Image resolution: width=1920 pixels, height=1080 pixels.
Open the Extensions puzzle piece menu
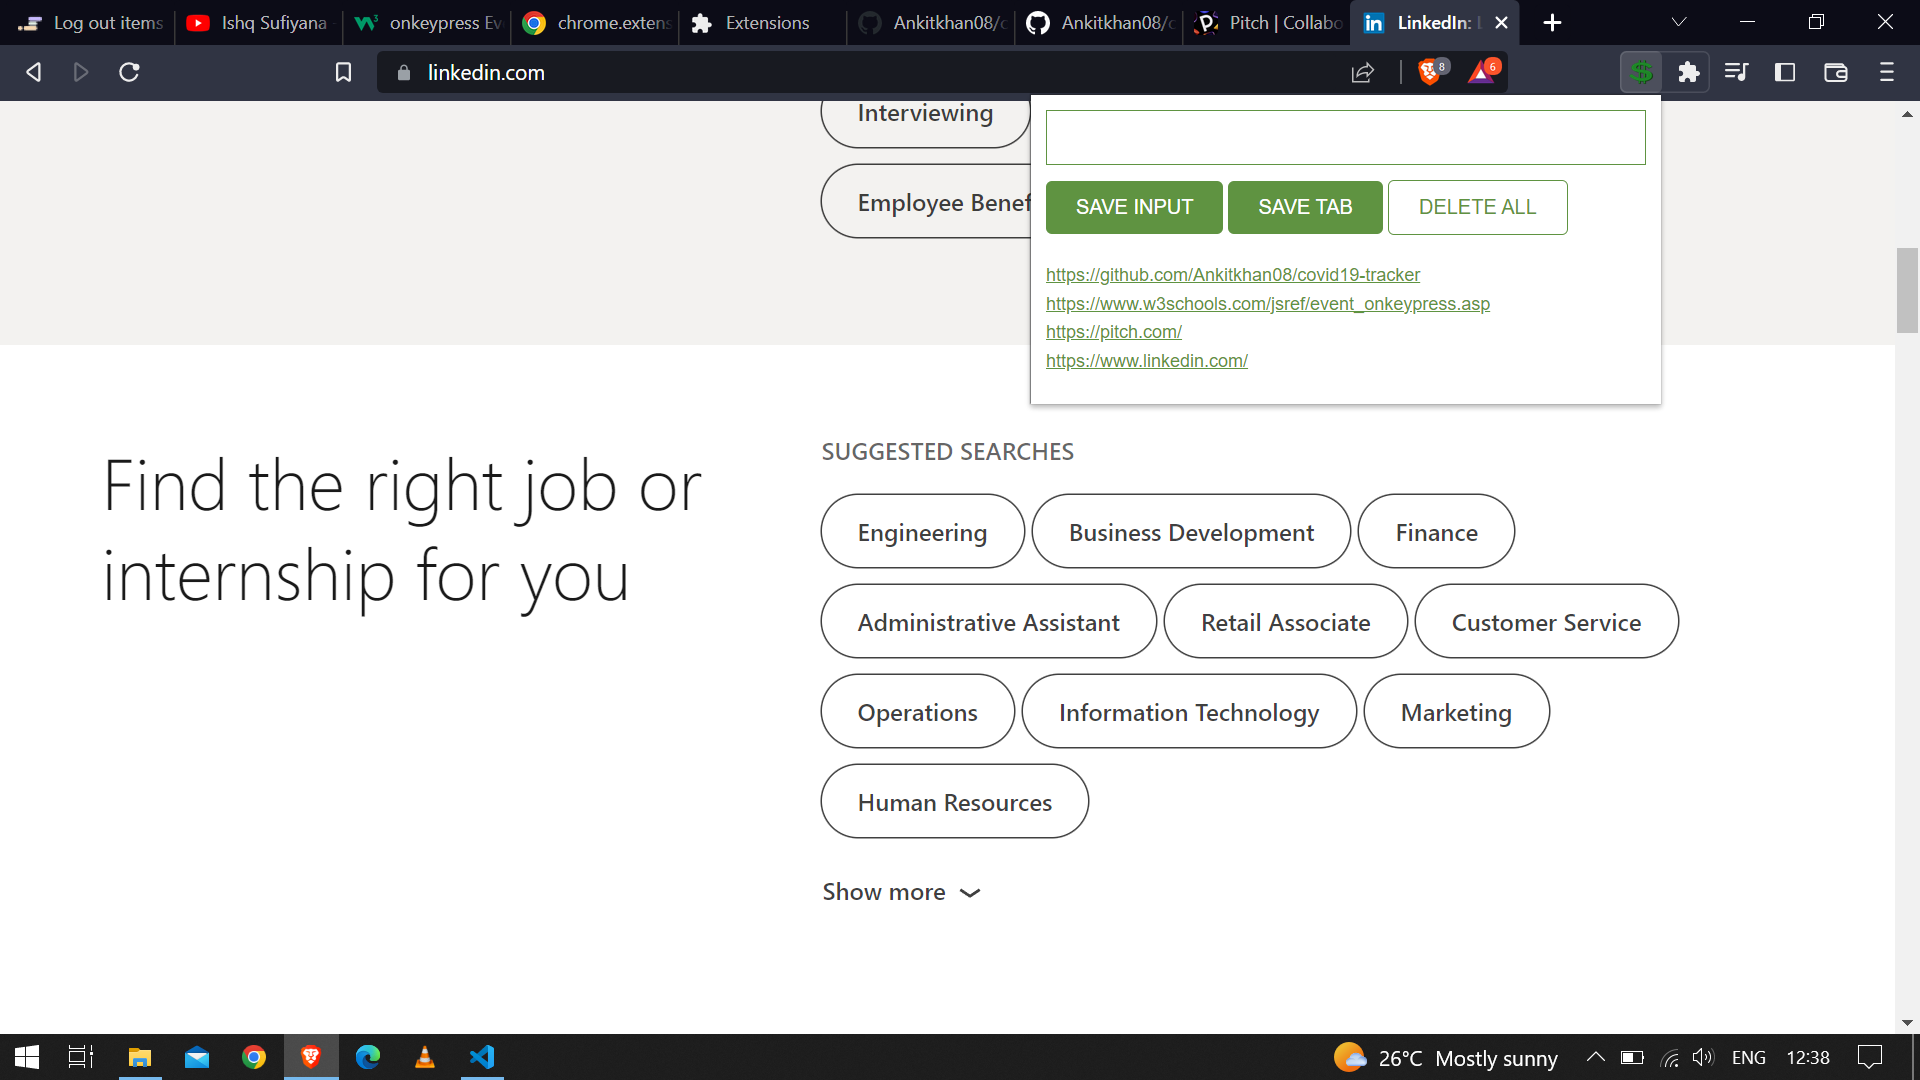(1689, 72)
